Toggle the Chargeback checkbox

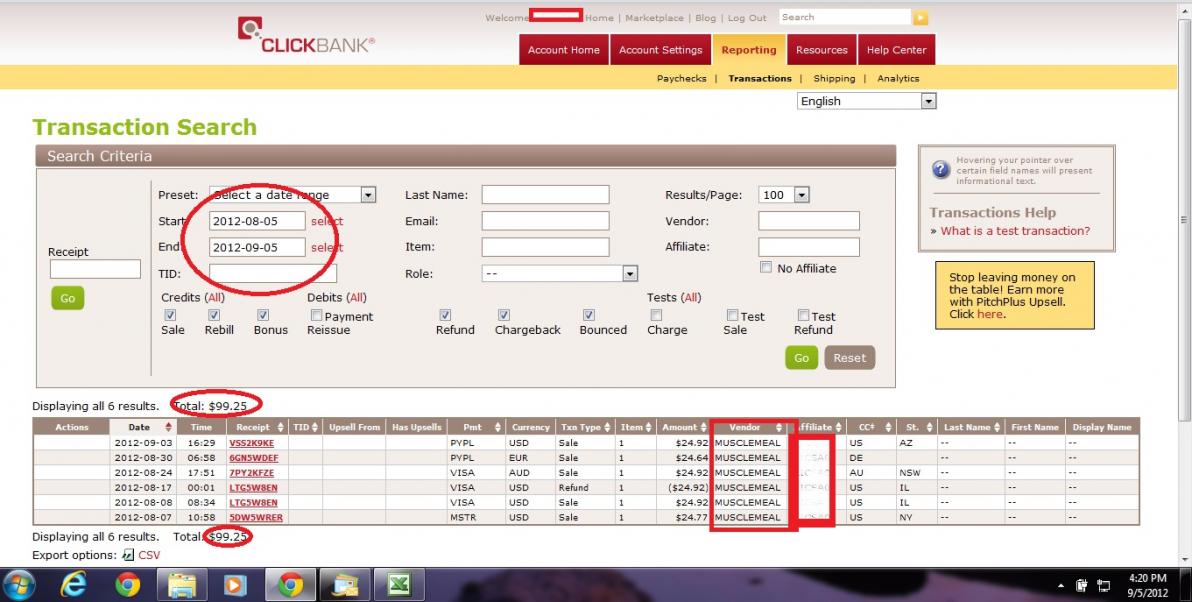(504, 315)
